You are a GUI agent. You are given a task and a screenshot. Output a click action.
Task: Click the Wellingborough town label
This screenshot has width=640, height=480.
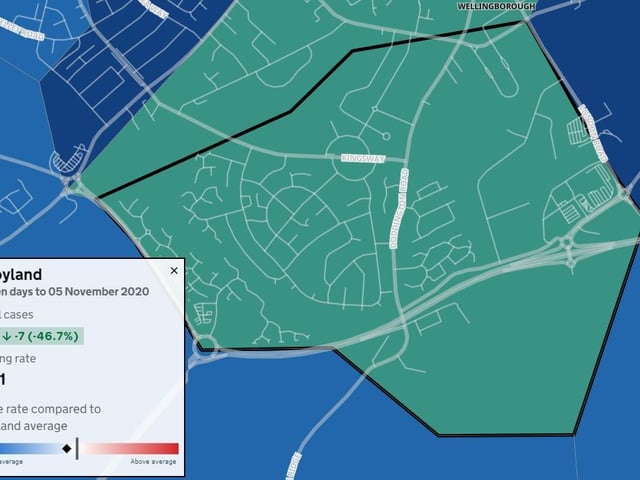(x=496, y=6)
